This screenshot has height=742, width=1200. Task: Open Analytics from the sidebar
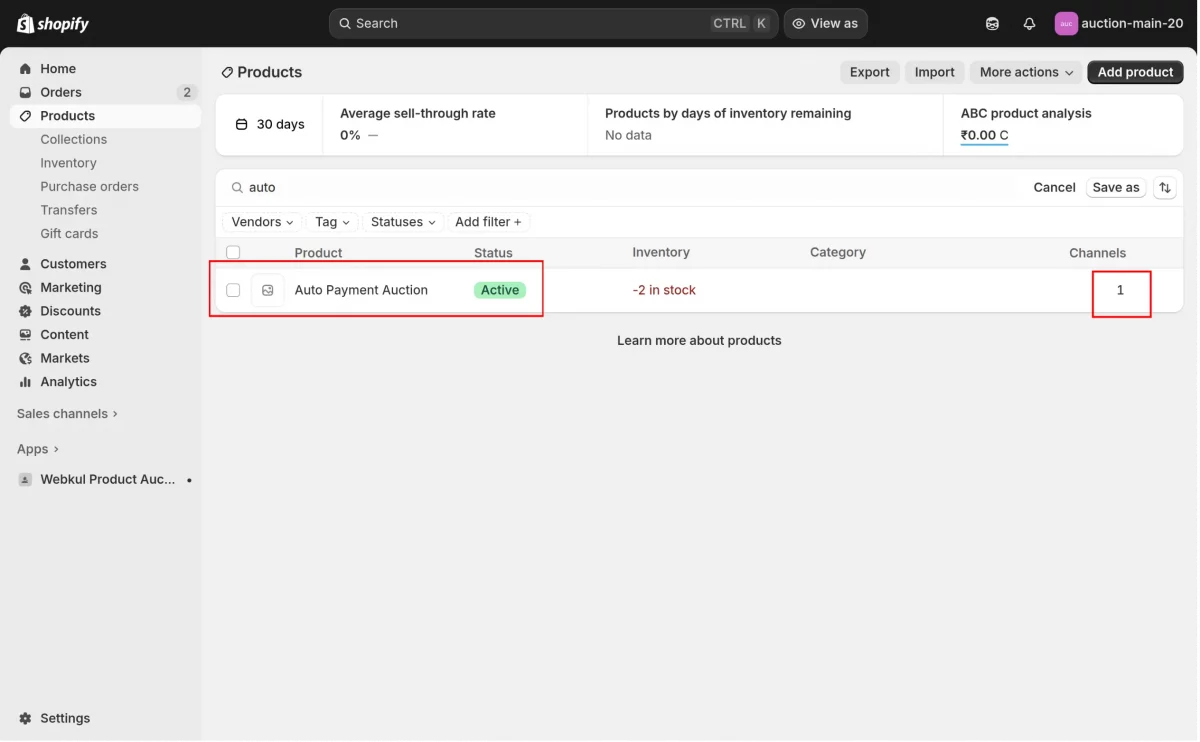pos(68,382)
